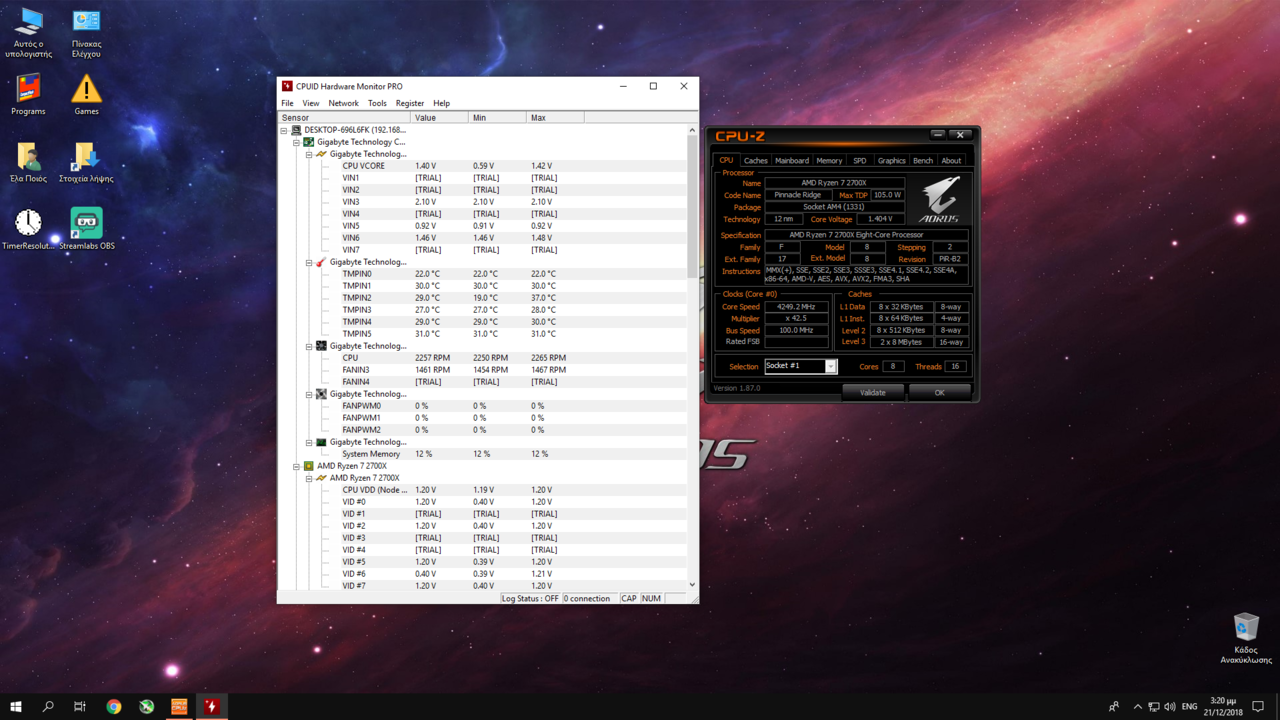The height and width of the screenshot is (720, 1280).
Task: Open Task View from the taskbar
Action: click(x=80, y=706)
